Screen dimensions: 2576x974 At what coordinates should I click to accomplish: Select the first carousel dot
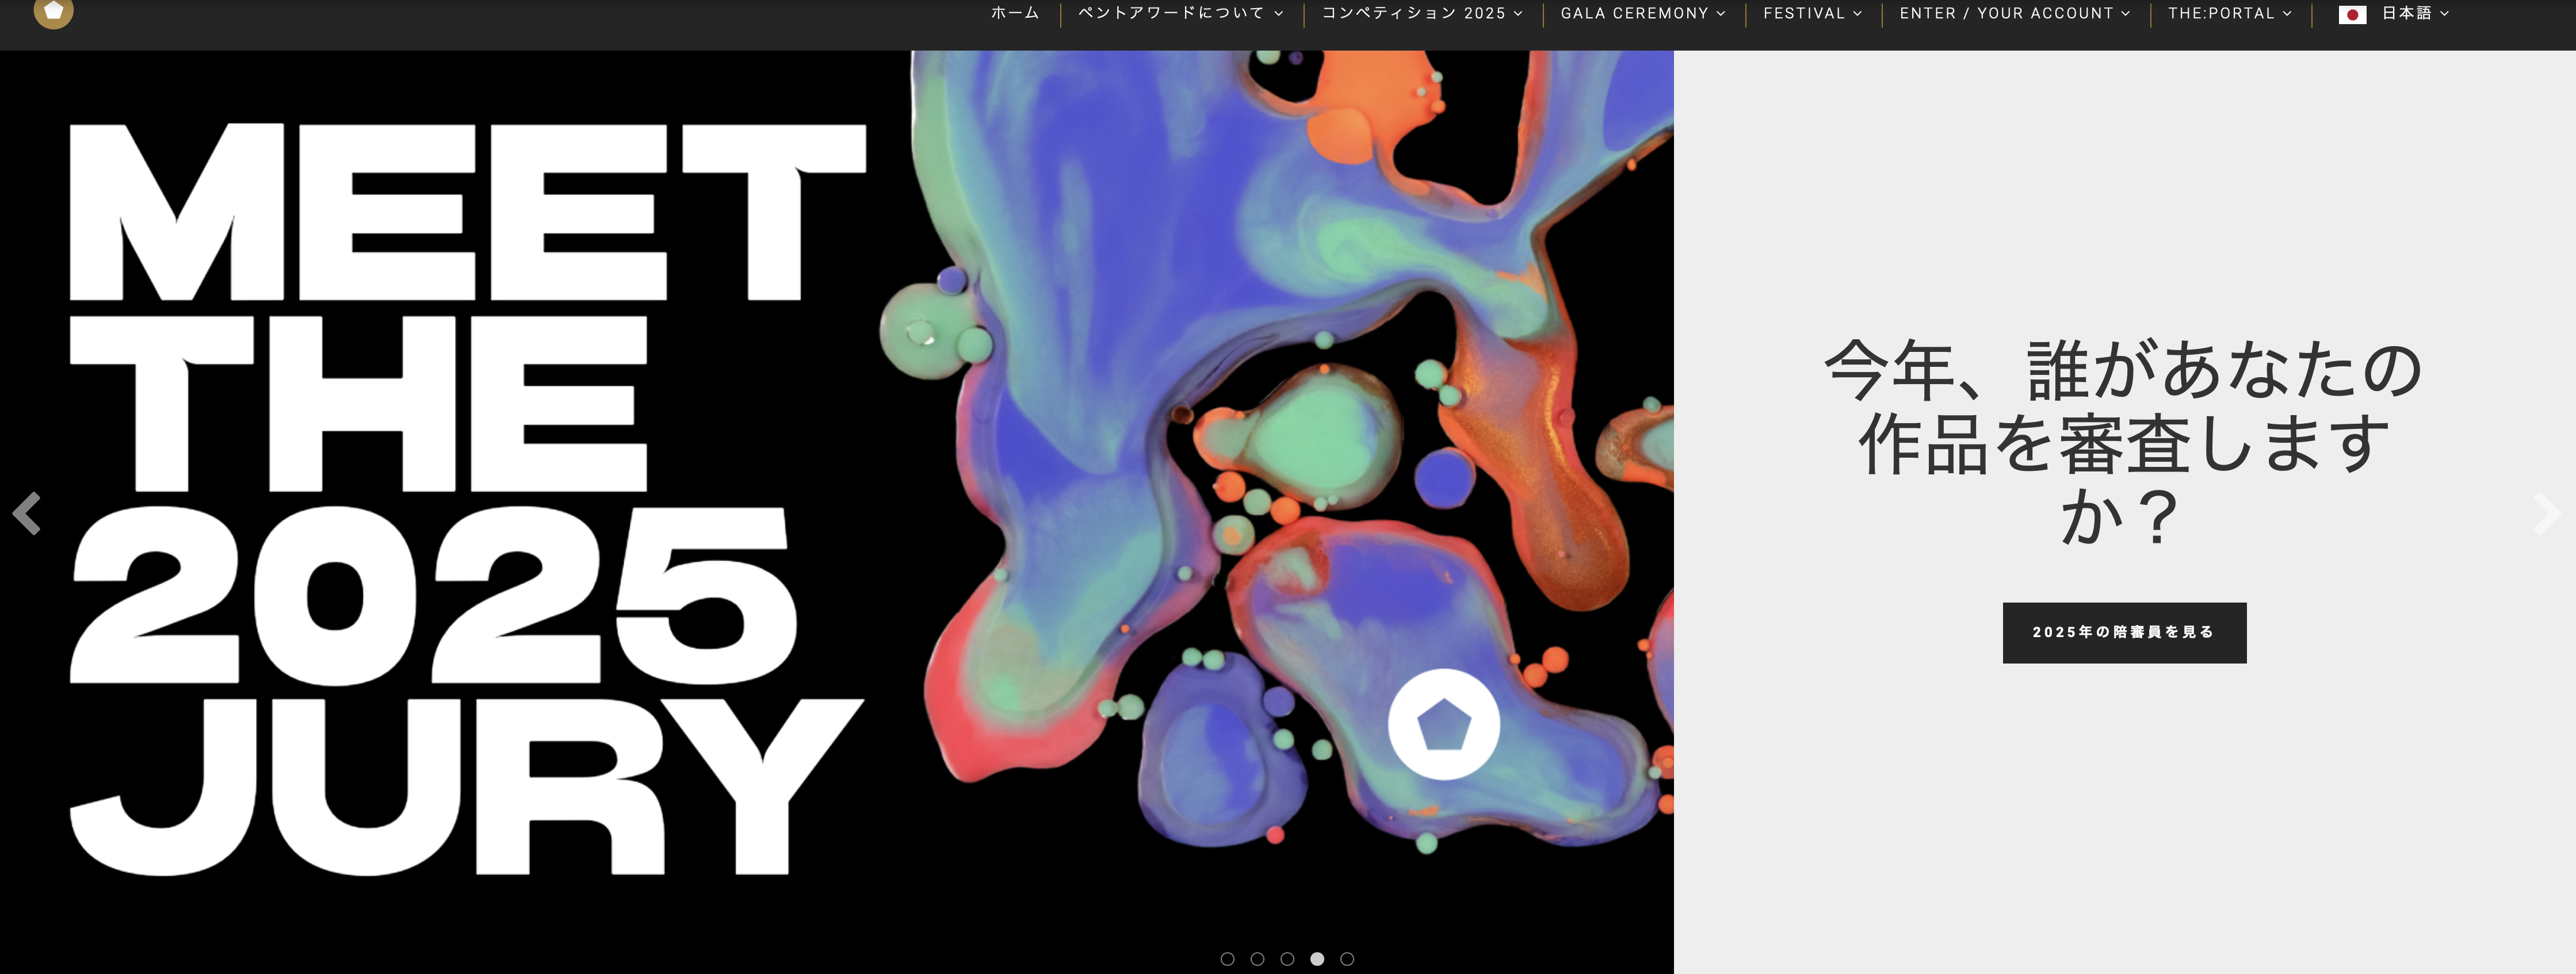pos(1227,958)
